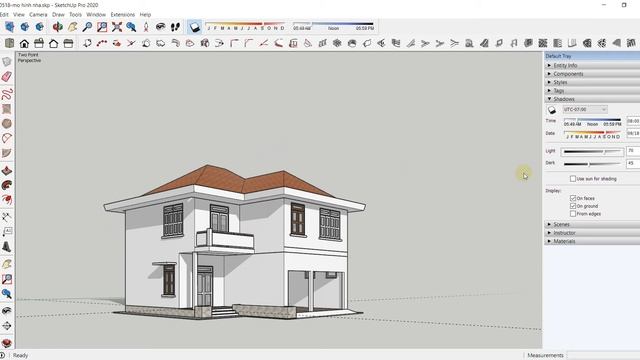640x360 pixels.
Task: Enable Use sun for shading checkbox
Action: coord(573,179)
